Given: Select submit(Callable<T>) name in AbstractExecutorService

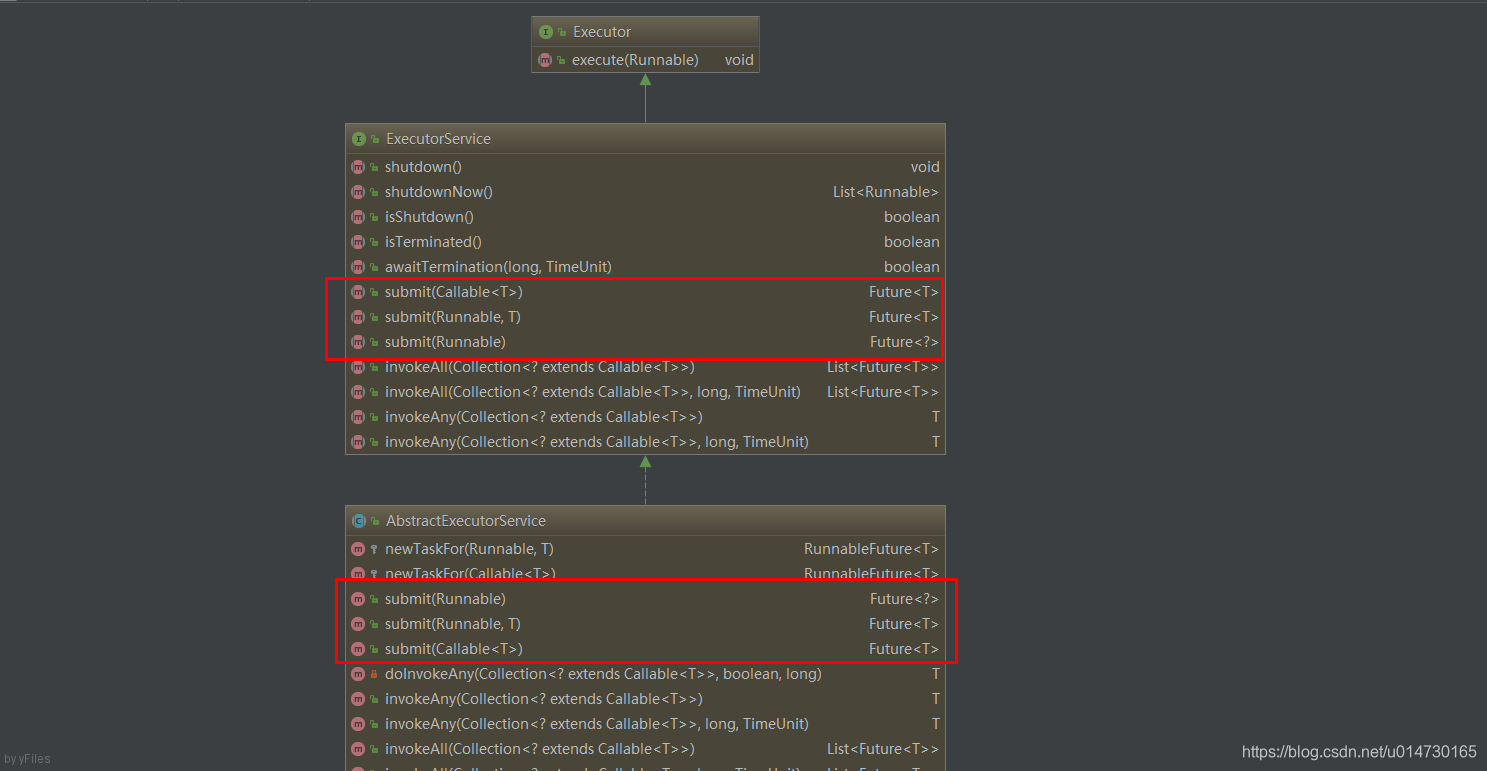Looking at the screenshot, I should [x=454, y=649].
